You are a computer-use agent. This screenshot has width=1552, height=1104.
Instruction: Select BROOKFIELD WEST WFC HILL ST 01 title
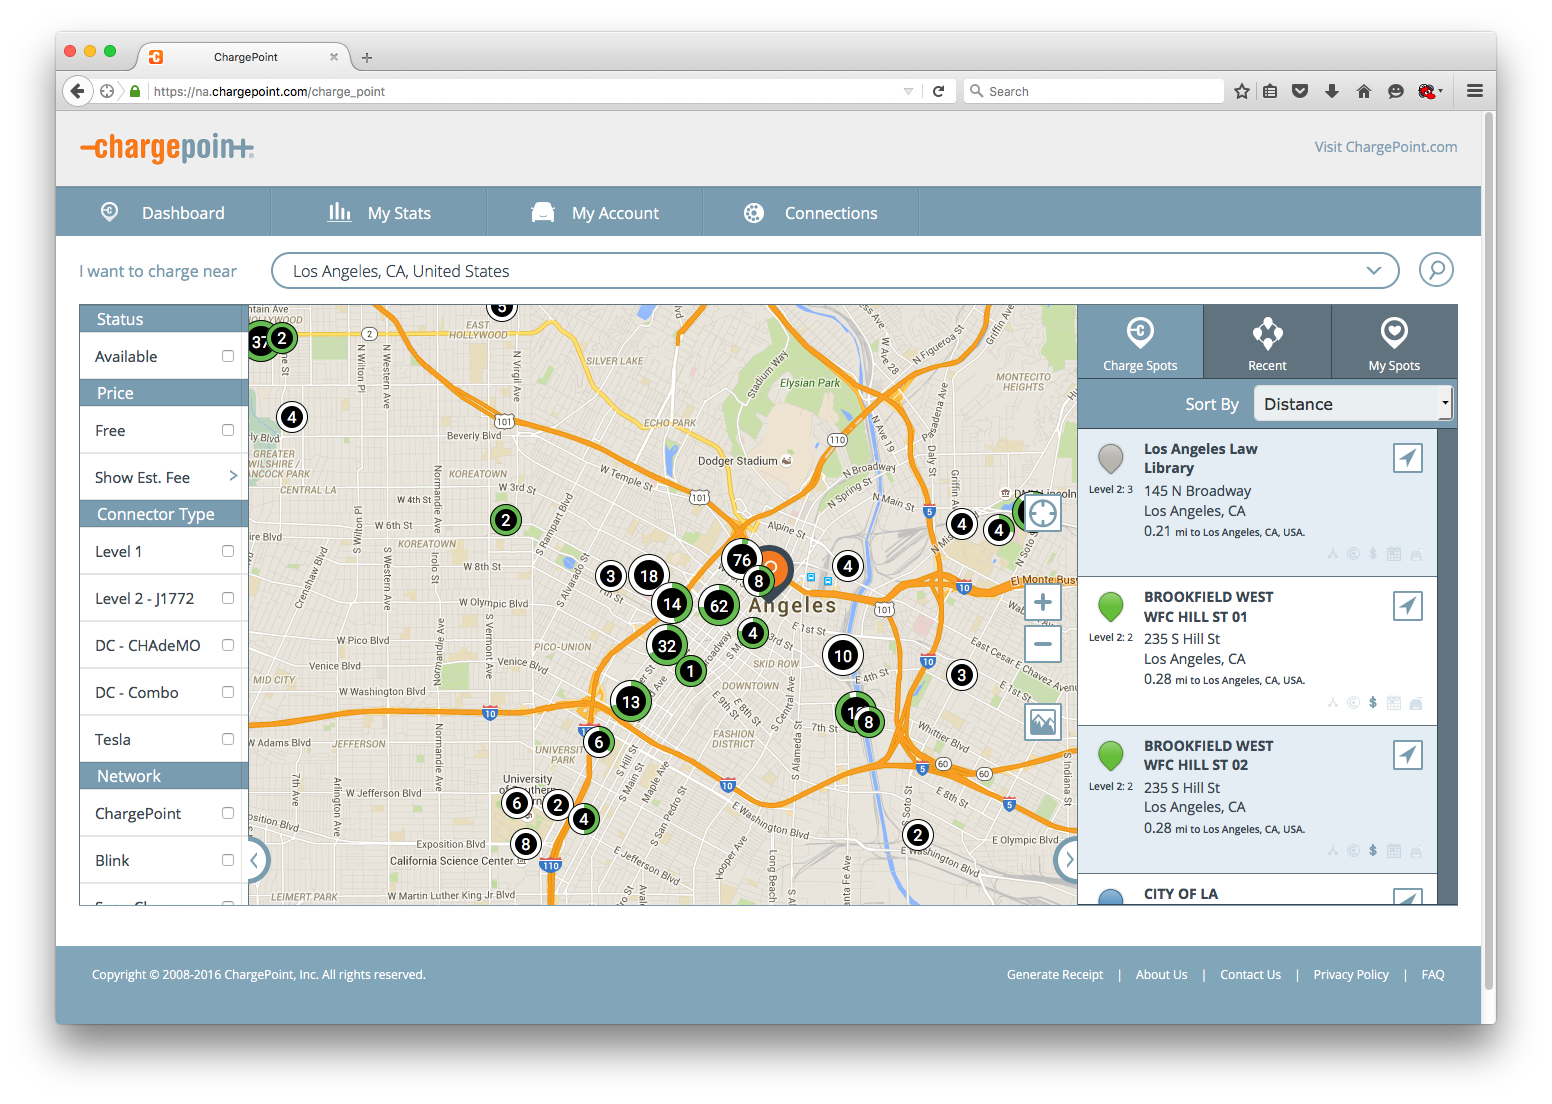click(1209, 607)
